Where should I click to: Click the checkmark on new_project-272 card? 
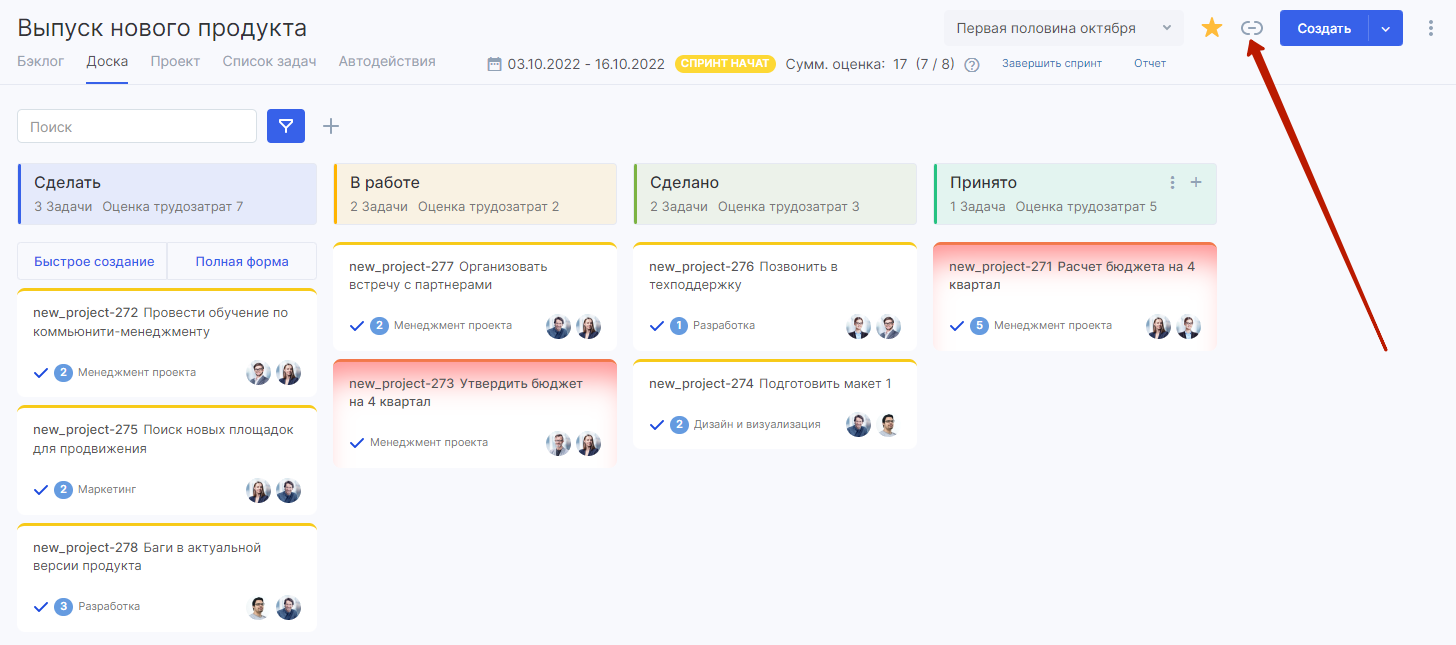coord(41,373)
